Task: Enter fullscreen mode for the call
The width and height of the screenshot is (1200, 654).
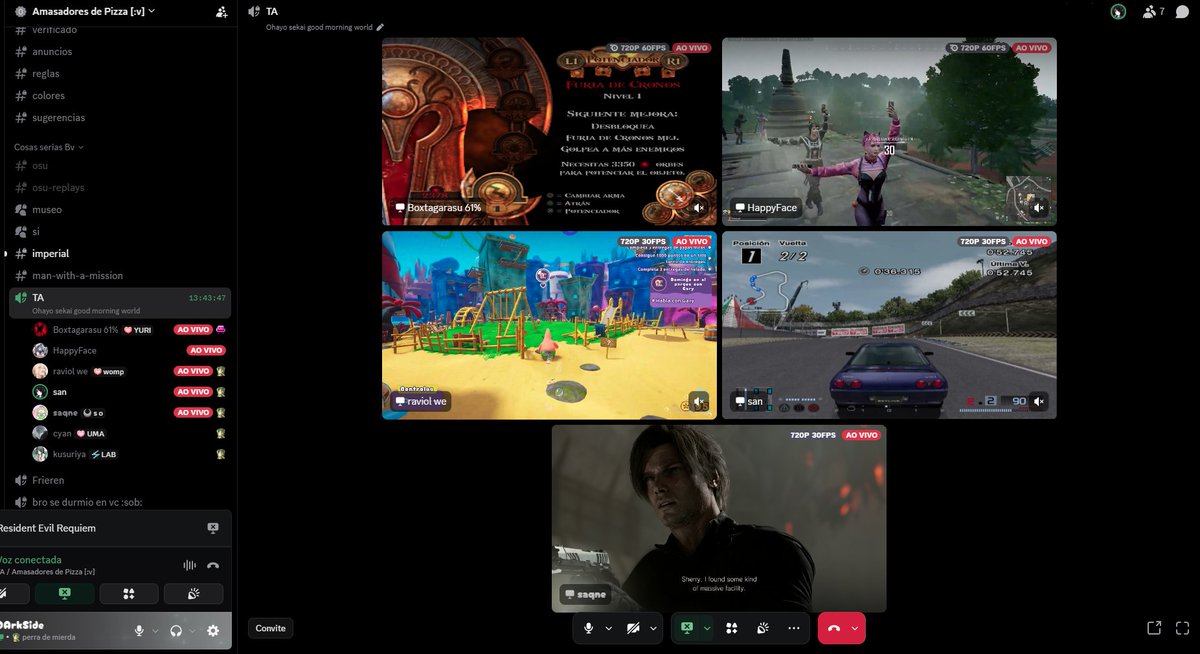Action: pos(1183,628)
